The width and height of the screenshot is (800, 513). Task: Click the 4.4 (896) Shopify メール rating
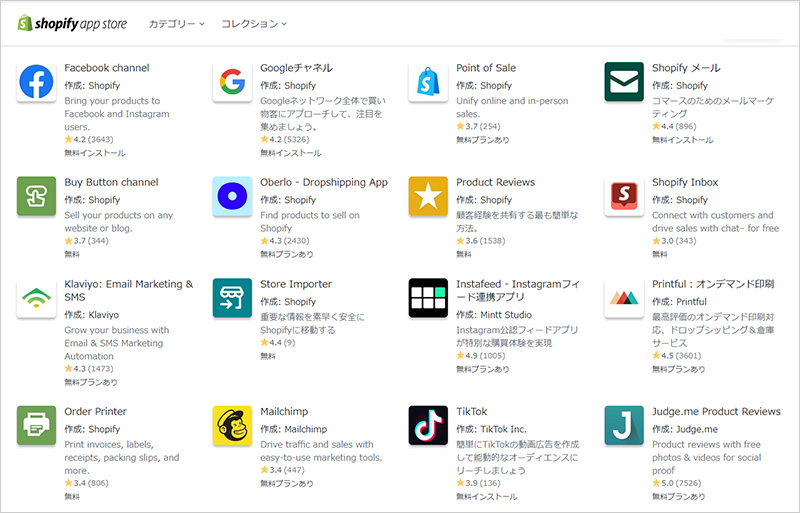tap(674, 126)
